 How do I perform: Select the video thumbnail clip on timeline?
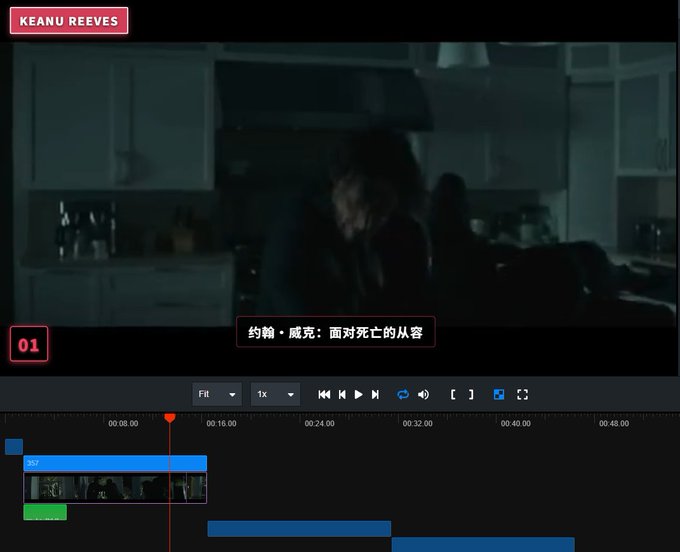[x=115, y=488]
